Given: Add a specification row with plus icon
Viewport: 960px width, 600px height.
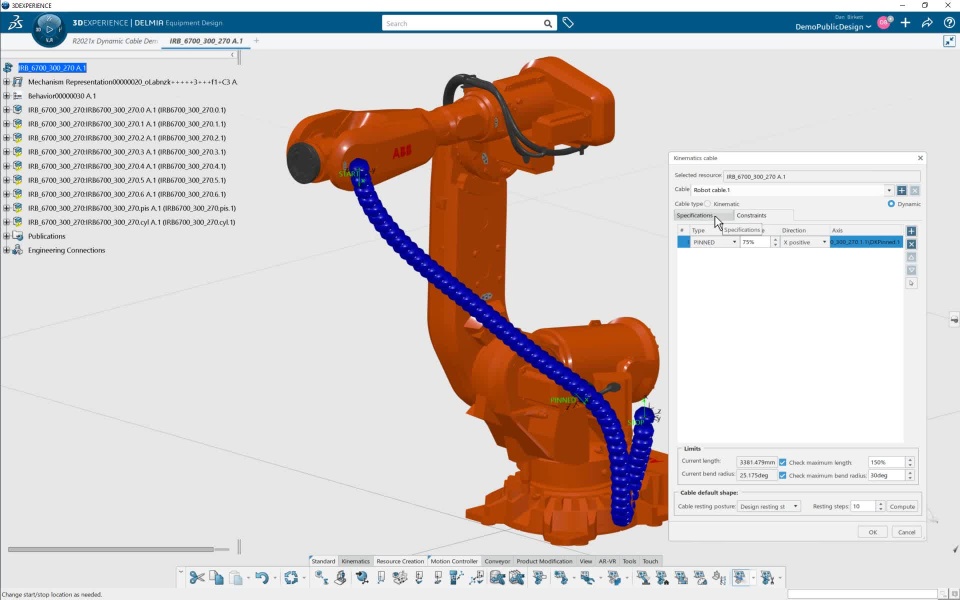Looking at the screenshot, I should (911, 231).
